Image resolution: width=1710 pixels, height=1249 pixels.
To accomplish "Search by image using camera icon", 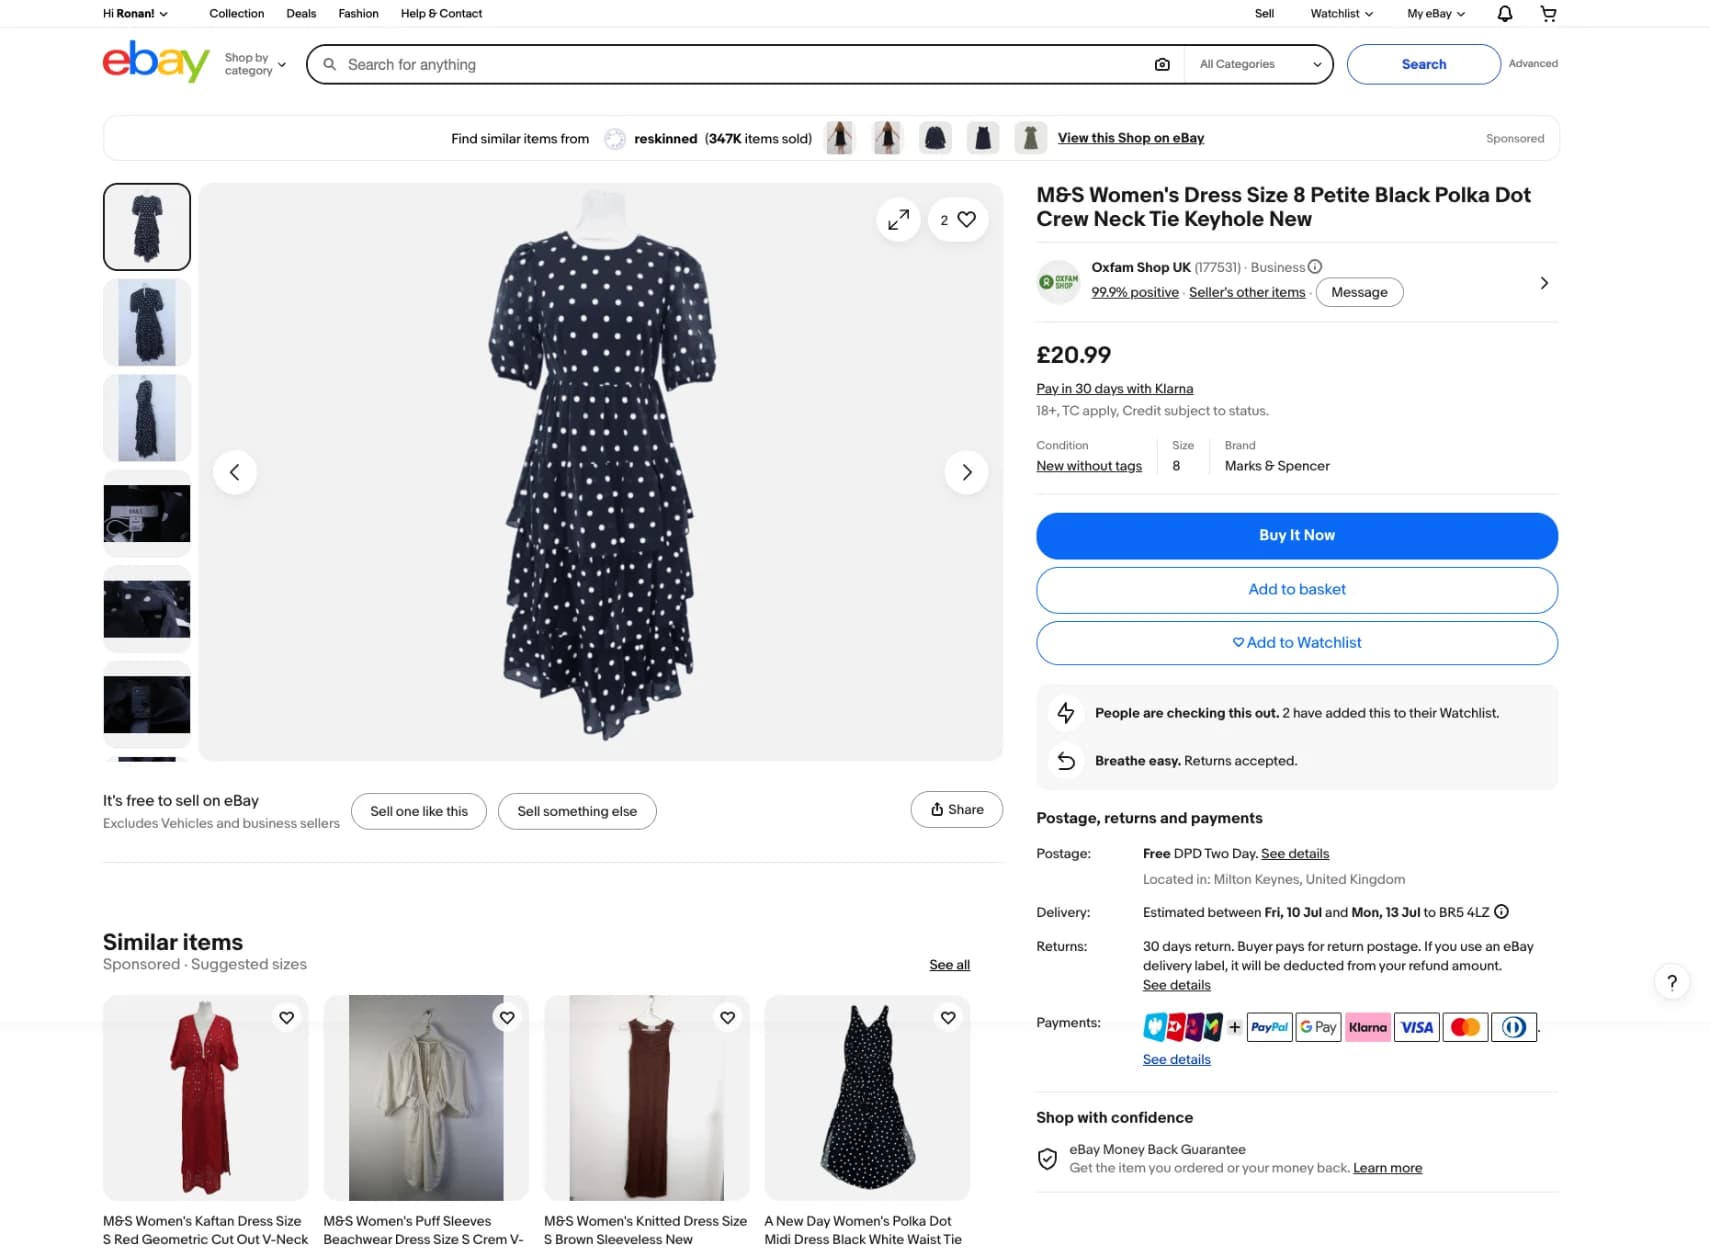I will [x=1162, y=64].
